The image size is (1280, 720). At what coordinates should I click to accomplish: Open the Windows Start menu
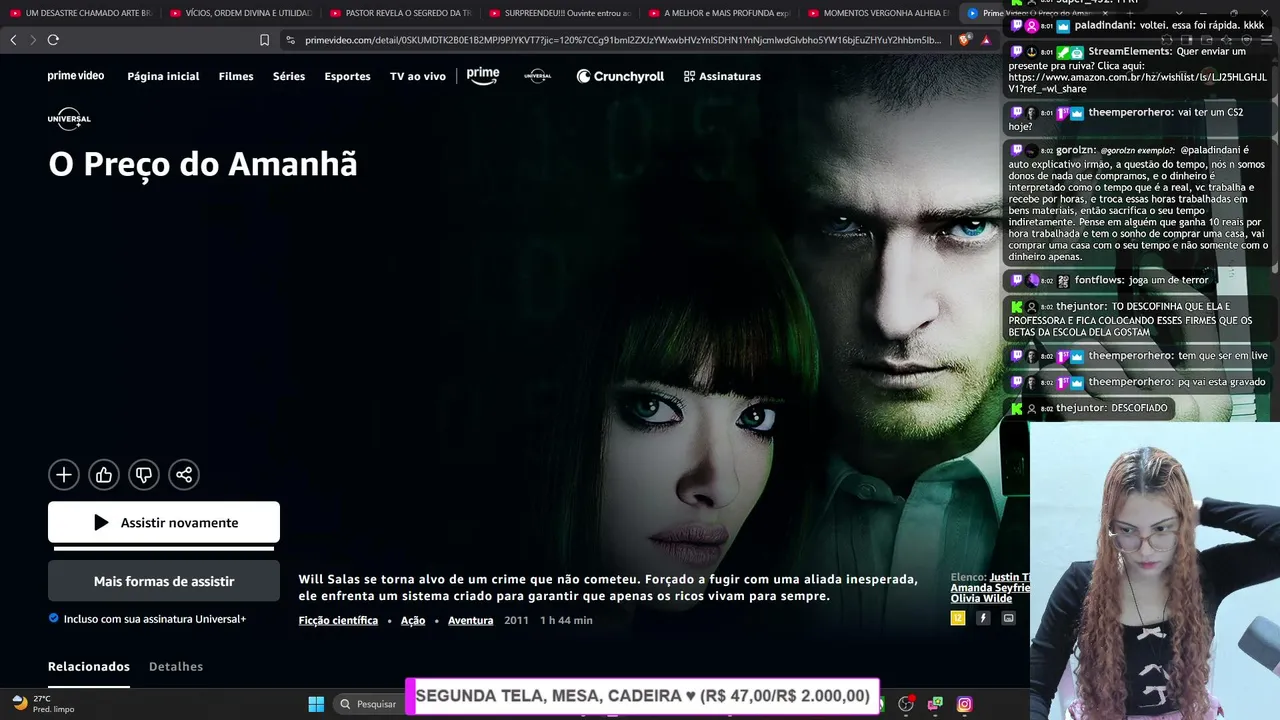316,704
